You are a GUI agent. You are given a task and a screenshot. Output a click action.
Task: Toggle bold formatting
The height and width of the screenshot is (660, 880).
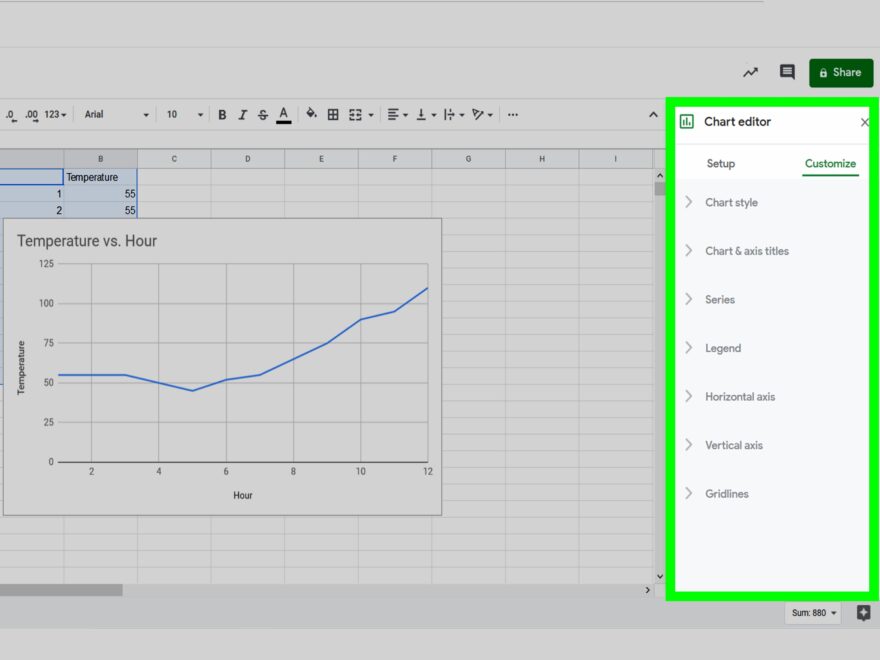pyautogui.click(x=222, y=115)
